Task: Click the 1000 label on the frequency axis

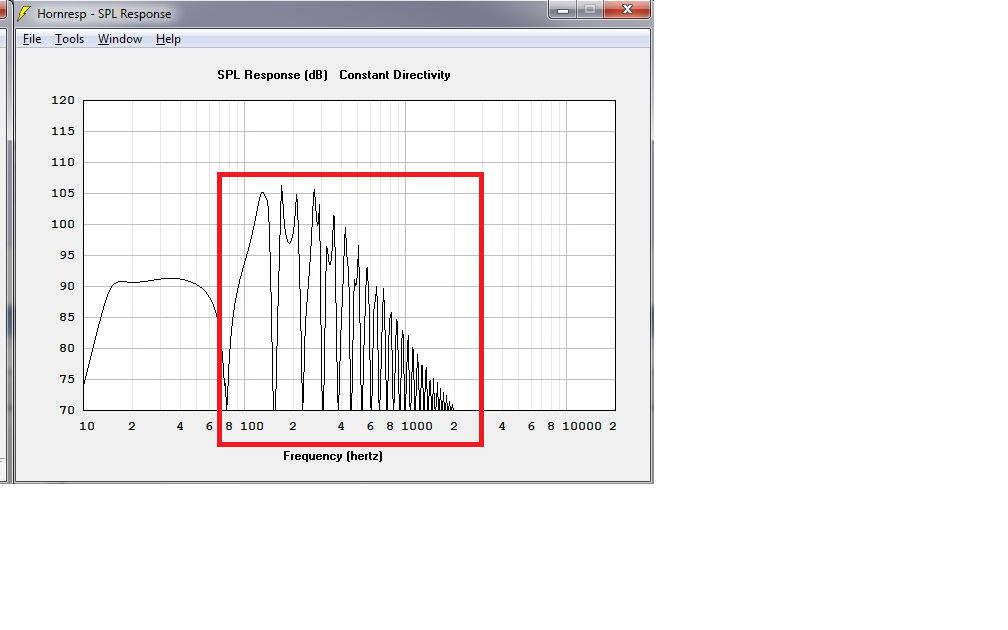Action: click(417, 426)
